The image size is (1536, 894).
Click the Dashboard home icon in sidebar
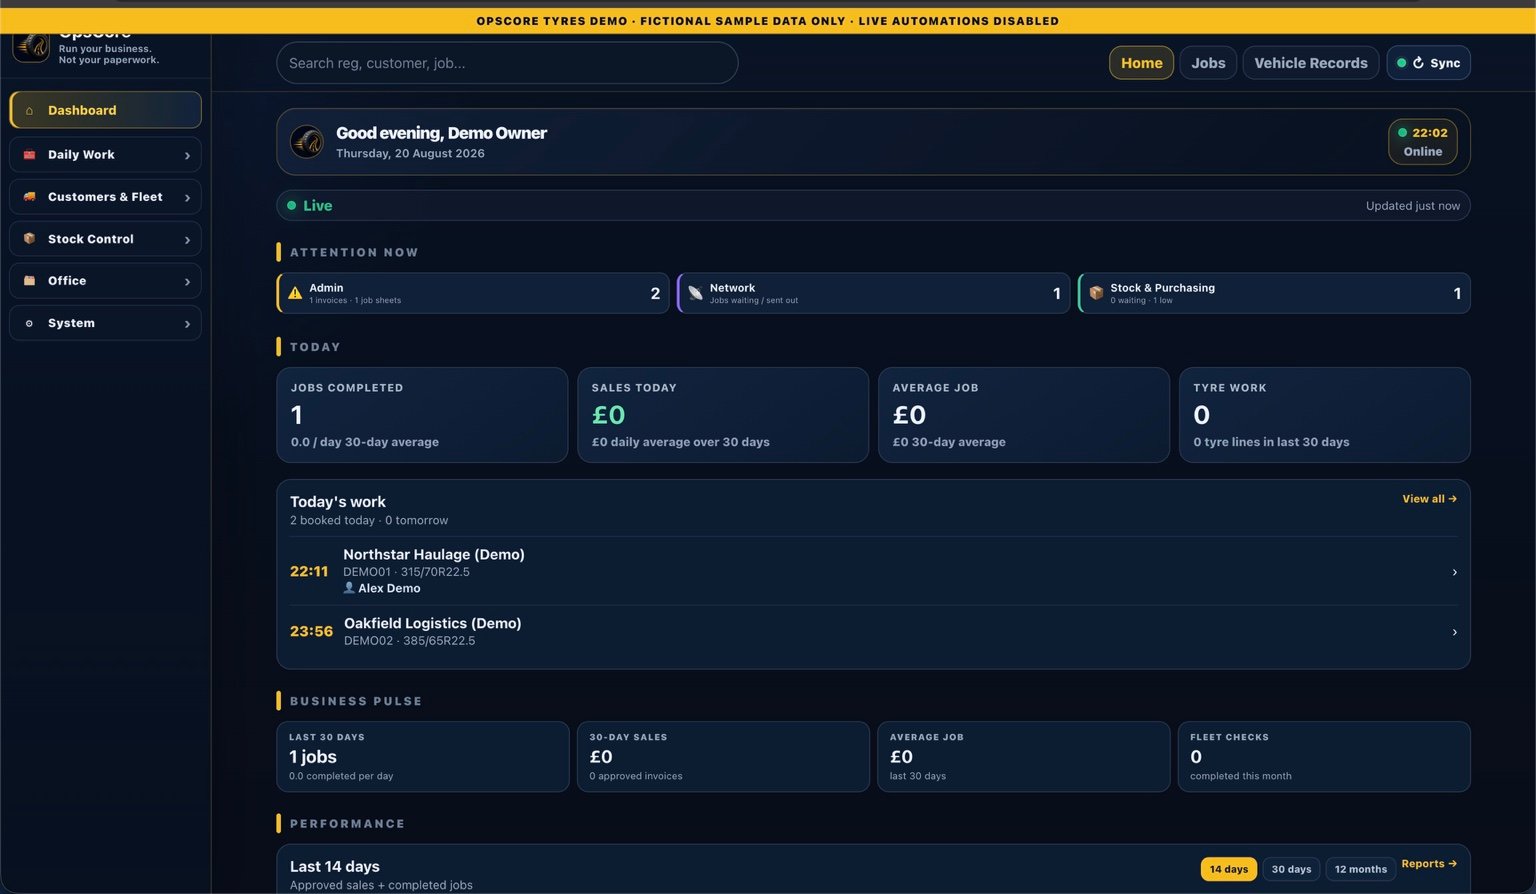tap(29, 110)
